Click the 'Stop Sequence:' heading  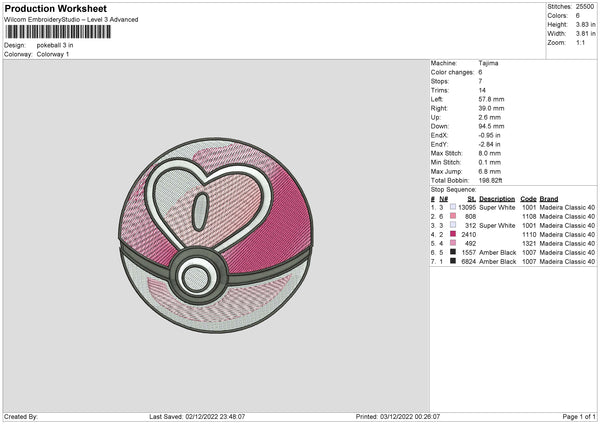[453, 189]
